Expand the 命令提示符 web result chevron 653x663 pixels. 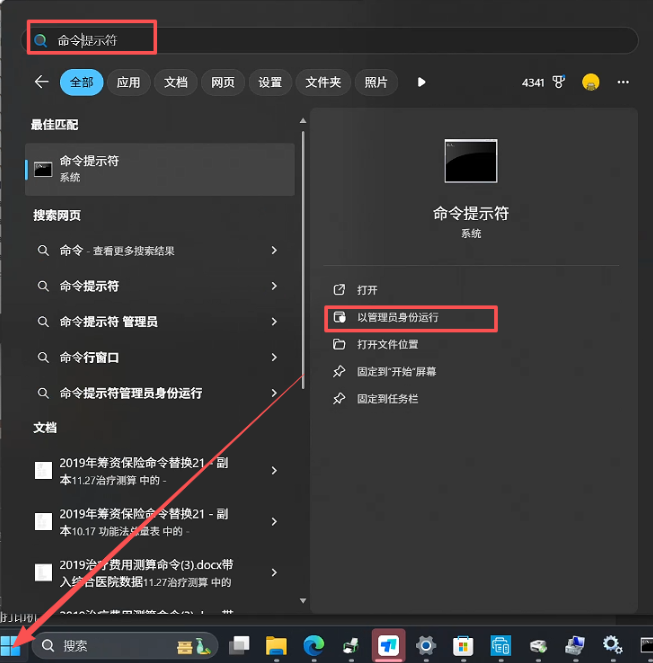tap(274, 286)
